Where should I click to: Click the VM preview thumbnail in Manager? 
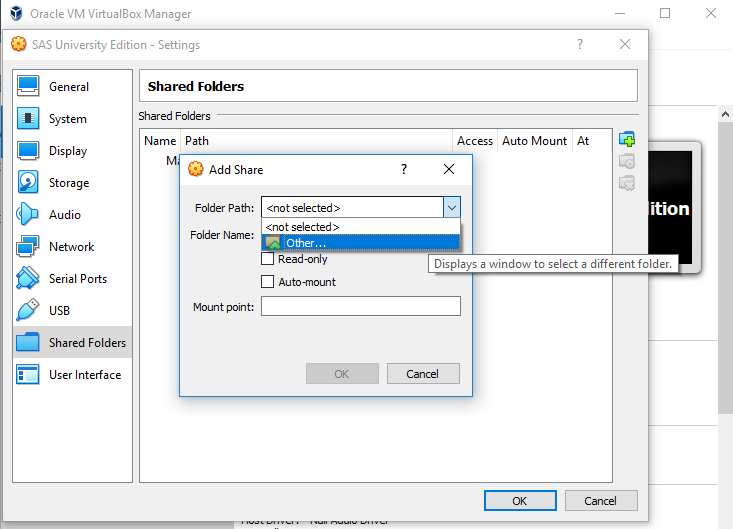(x=674, y=207)
